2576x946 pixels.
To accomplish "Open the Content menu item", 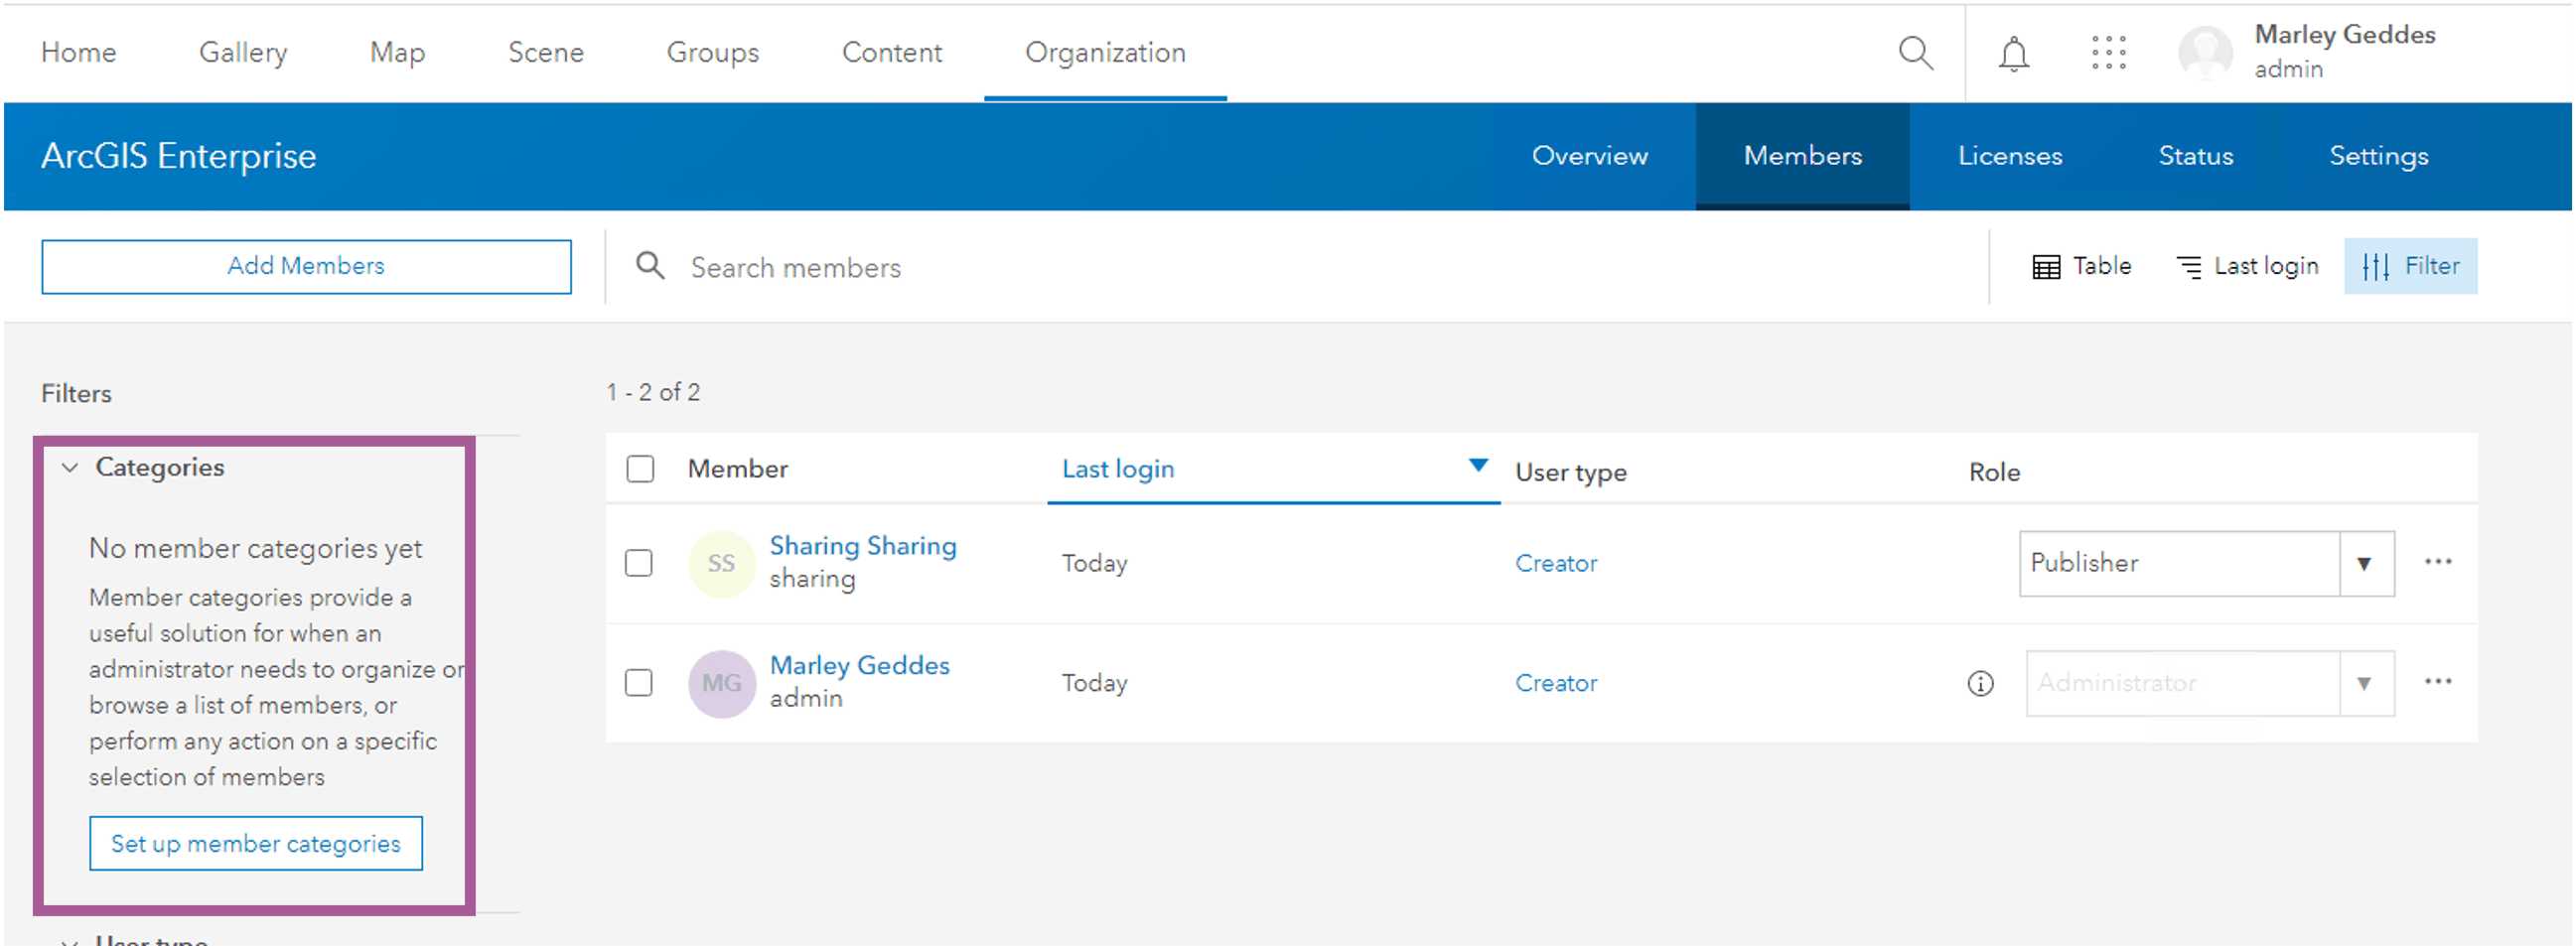I will click(x=891, y=52).
